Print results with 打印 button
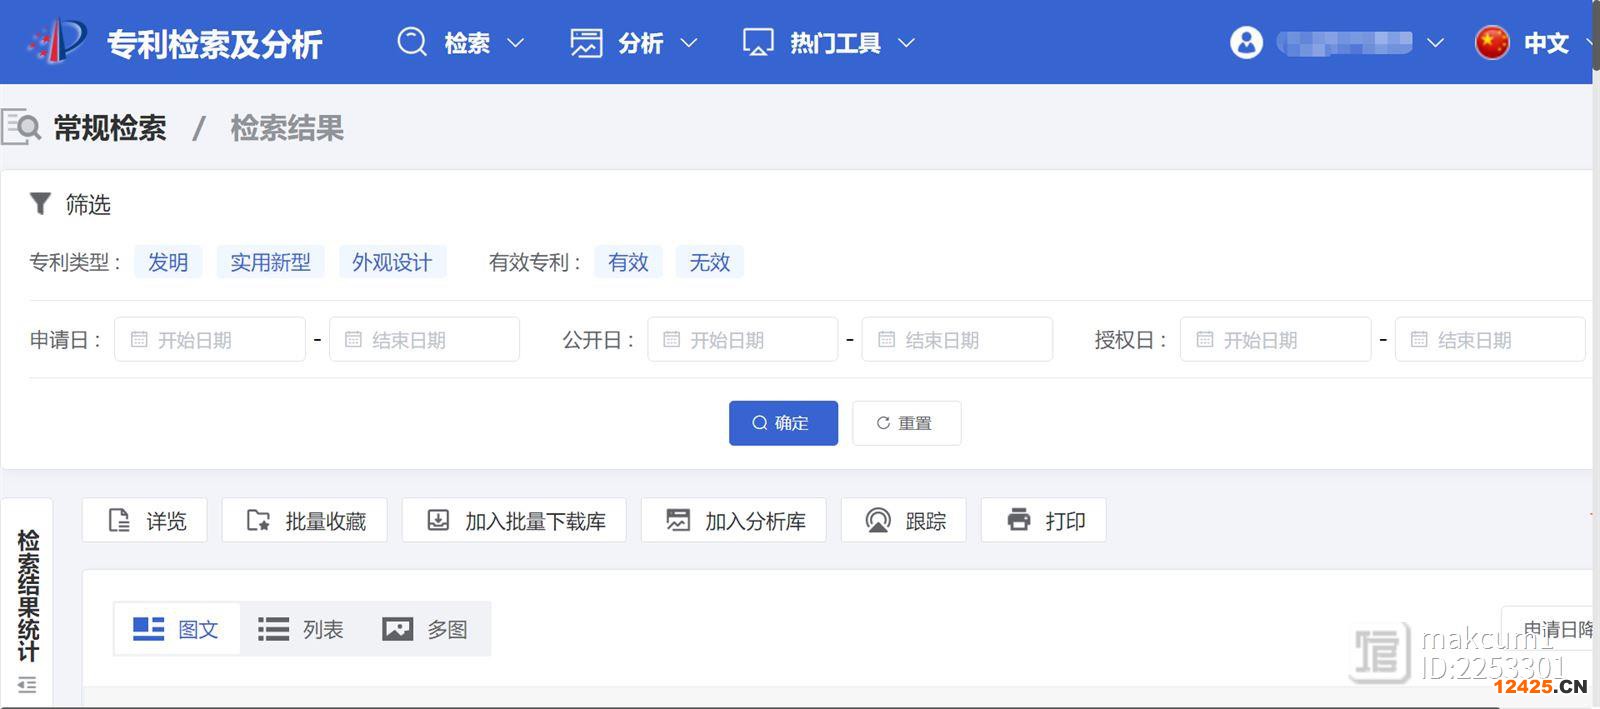 click(x=1044, y=521)
